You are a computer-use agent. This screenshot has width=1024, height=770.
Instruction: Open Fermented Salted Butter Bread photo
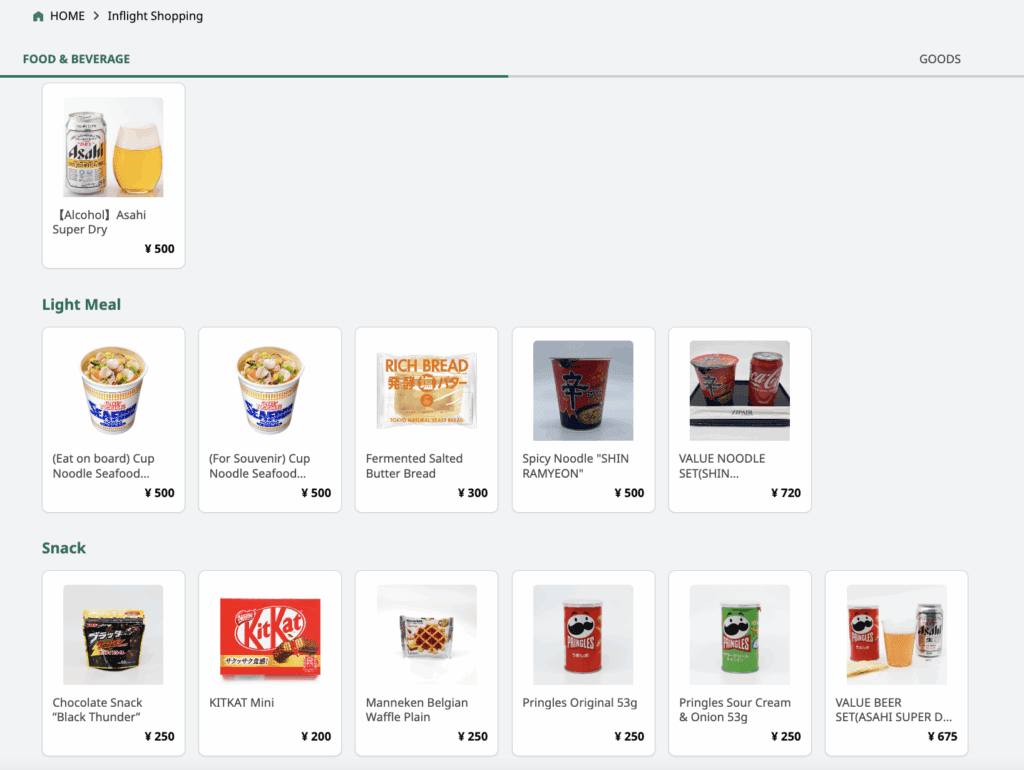point(426,390)
